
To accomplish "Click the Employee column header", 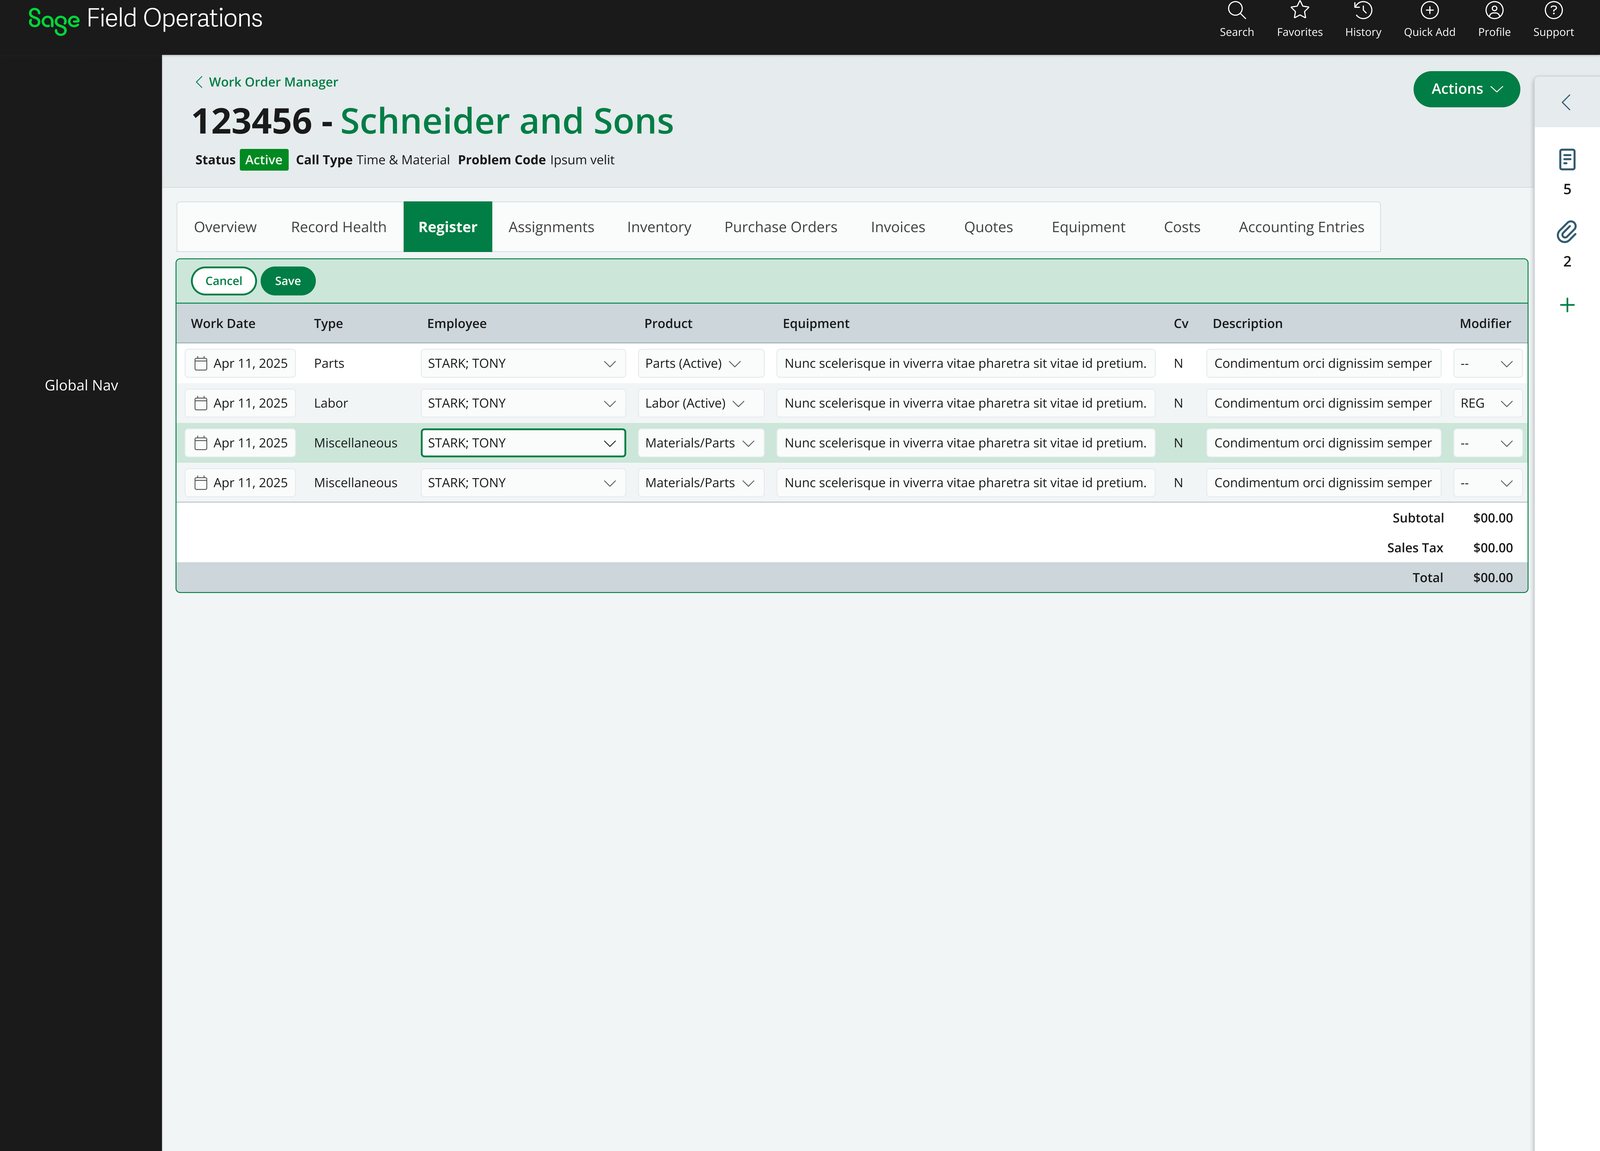I will 457,324.
